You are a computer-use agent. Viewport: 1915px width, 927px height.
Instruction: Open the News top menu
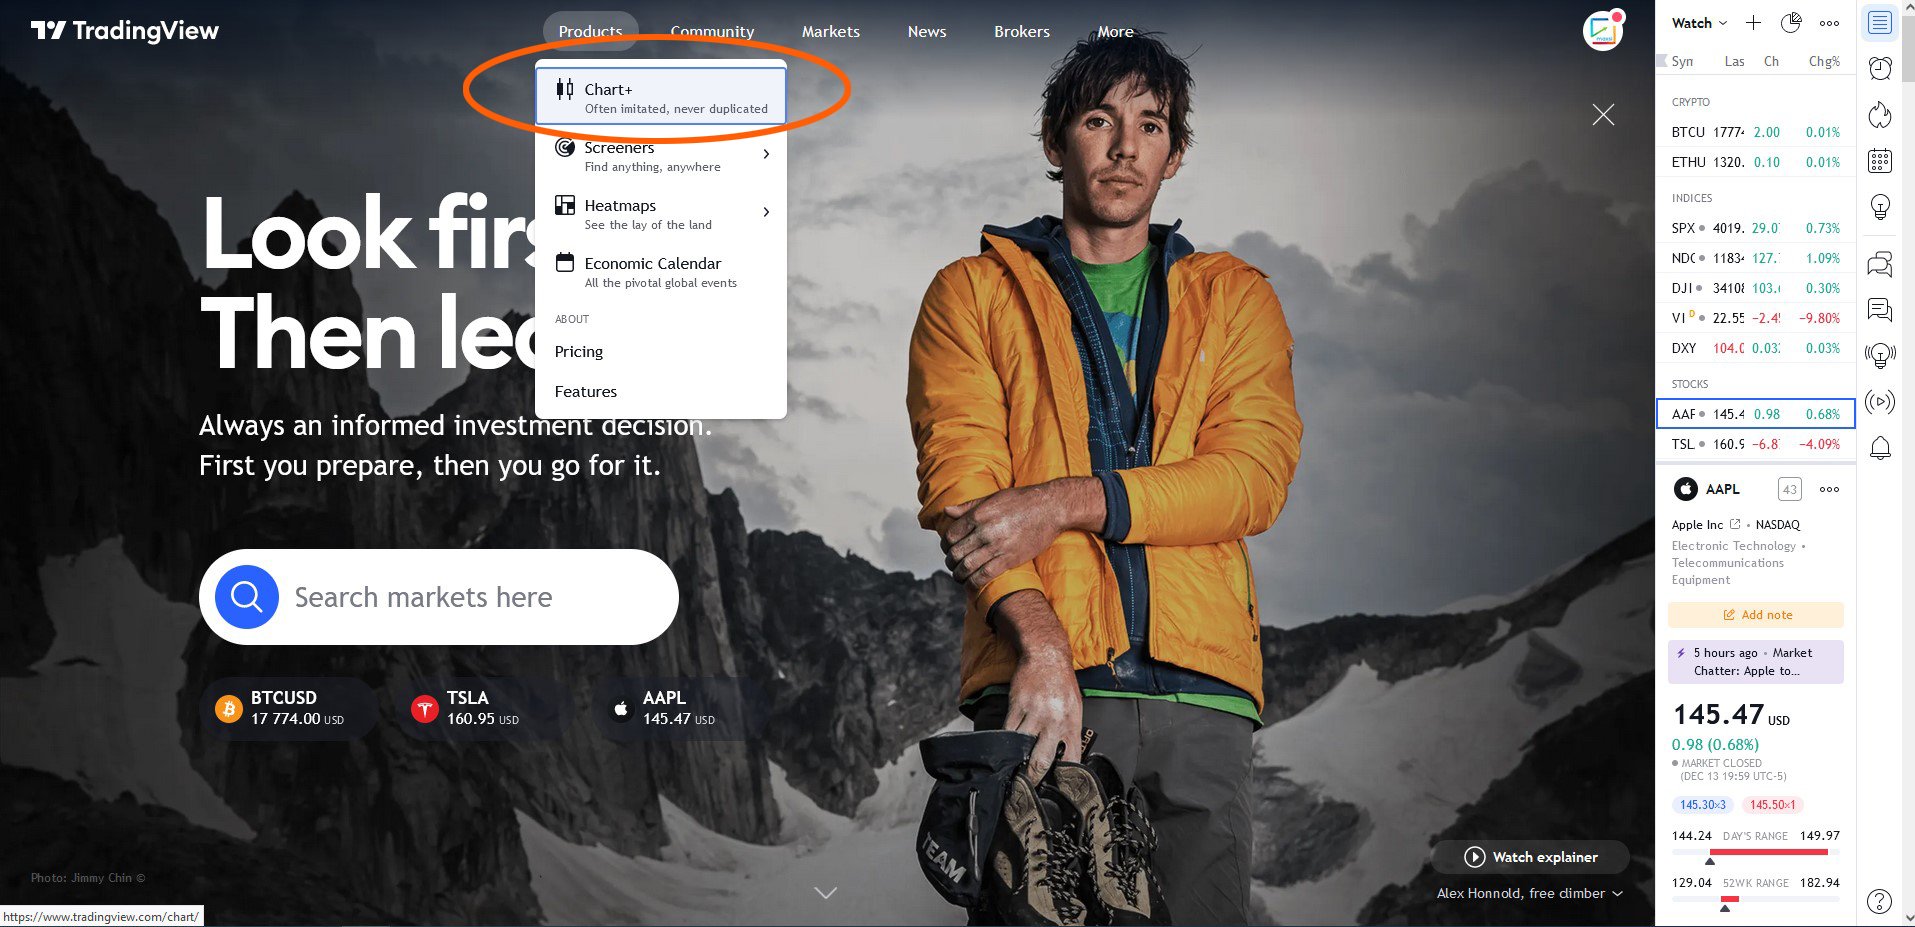point(927,31)
